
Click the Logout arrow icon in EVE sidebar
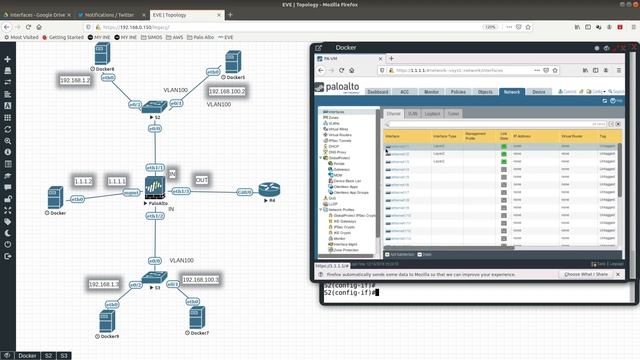(x=7, y=256)
